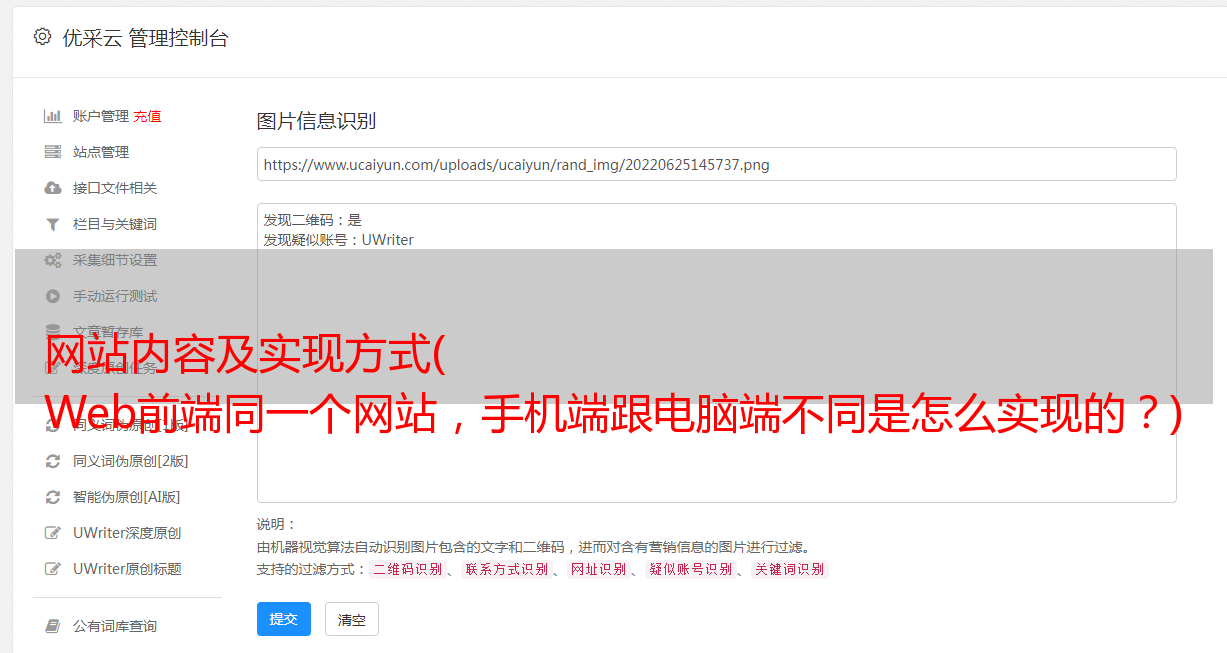Screen dimensions: 1227x653
Task: Click the 说明： label
Action: pos(276,524)
